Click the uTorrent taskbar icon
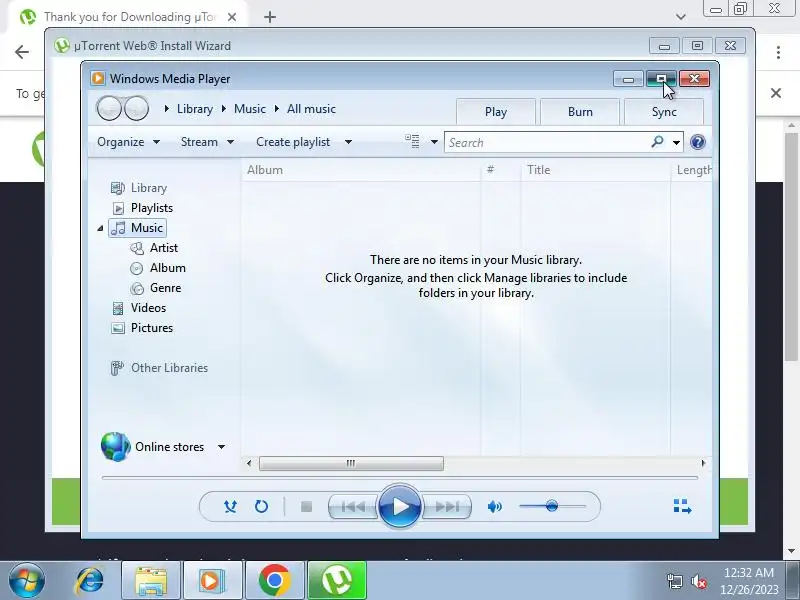Viewport: 800px width, 600px height. tap(337, 581)
